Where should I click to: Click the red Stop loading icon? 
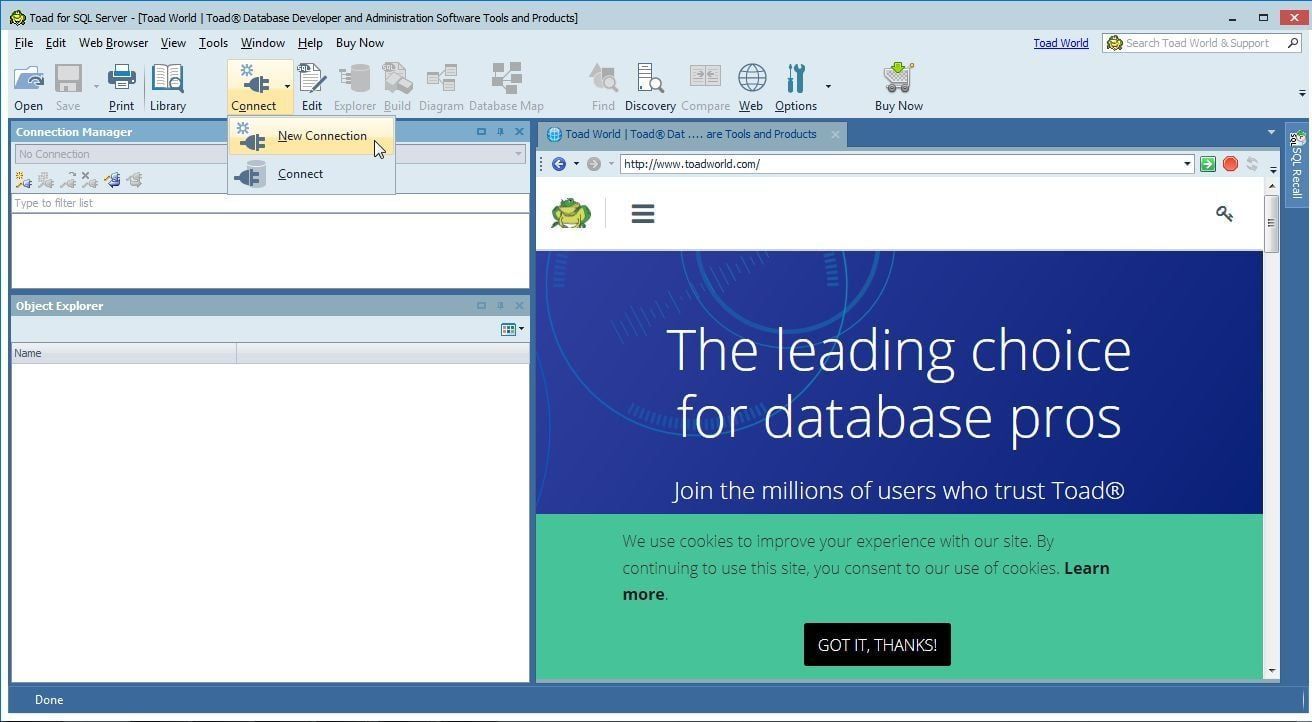tap(1230, 164)
